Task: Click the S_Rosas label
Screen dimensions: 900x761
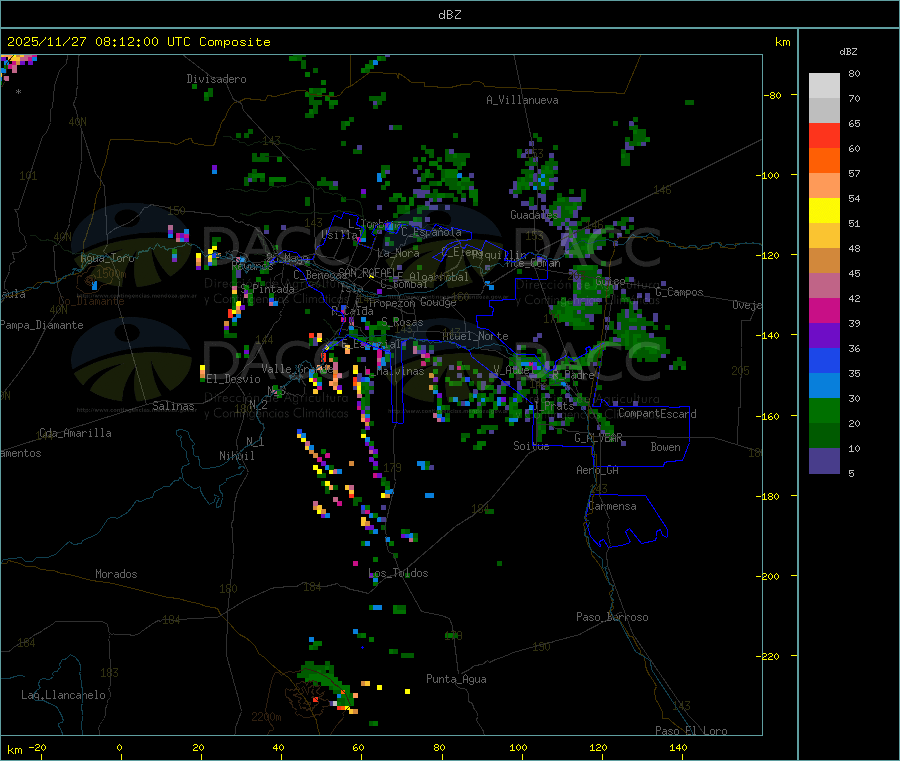Action: [402, 323]
